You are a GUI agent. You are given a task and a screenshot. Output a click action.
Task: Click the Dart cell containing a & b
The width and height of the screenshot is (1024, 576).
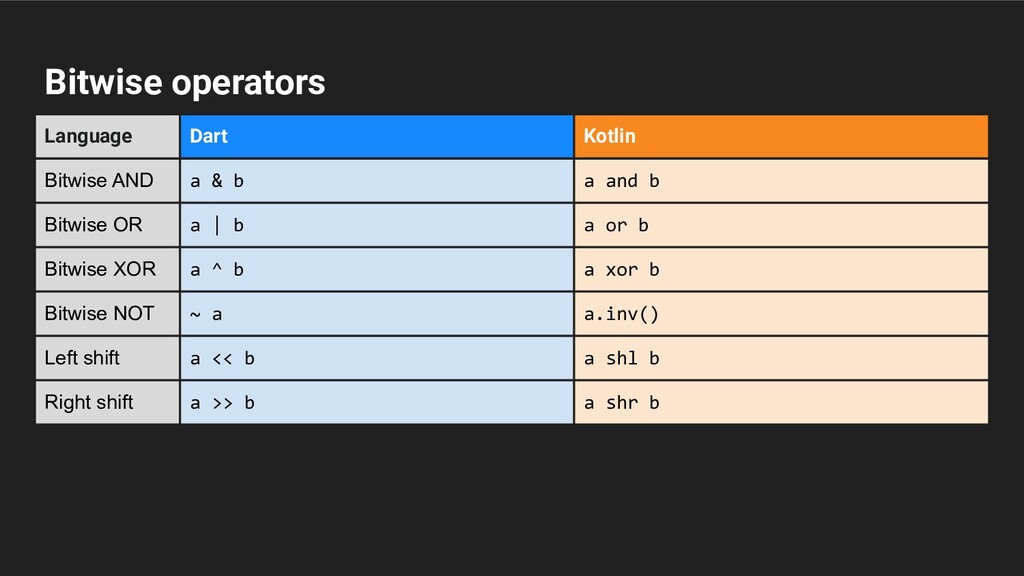[376, 181]
